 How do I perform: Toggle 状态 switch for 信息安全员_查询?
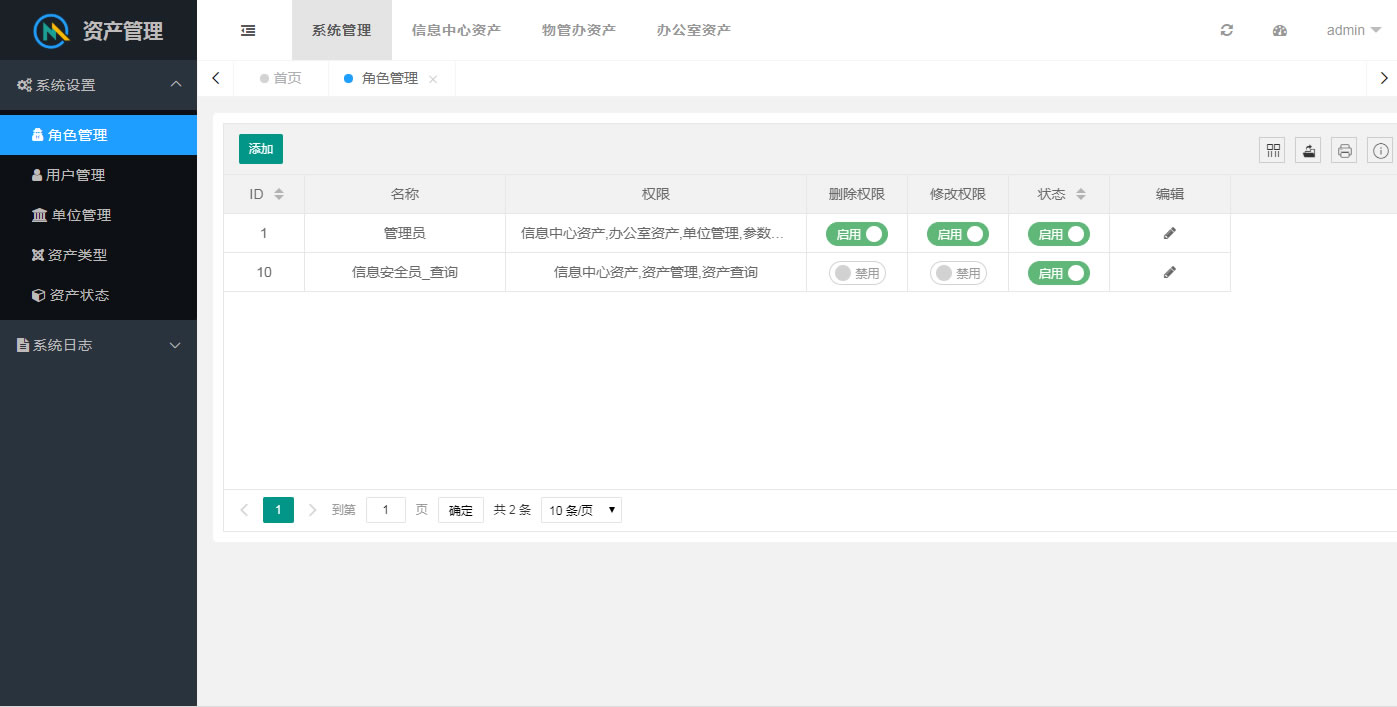[1058, 273]
